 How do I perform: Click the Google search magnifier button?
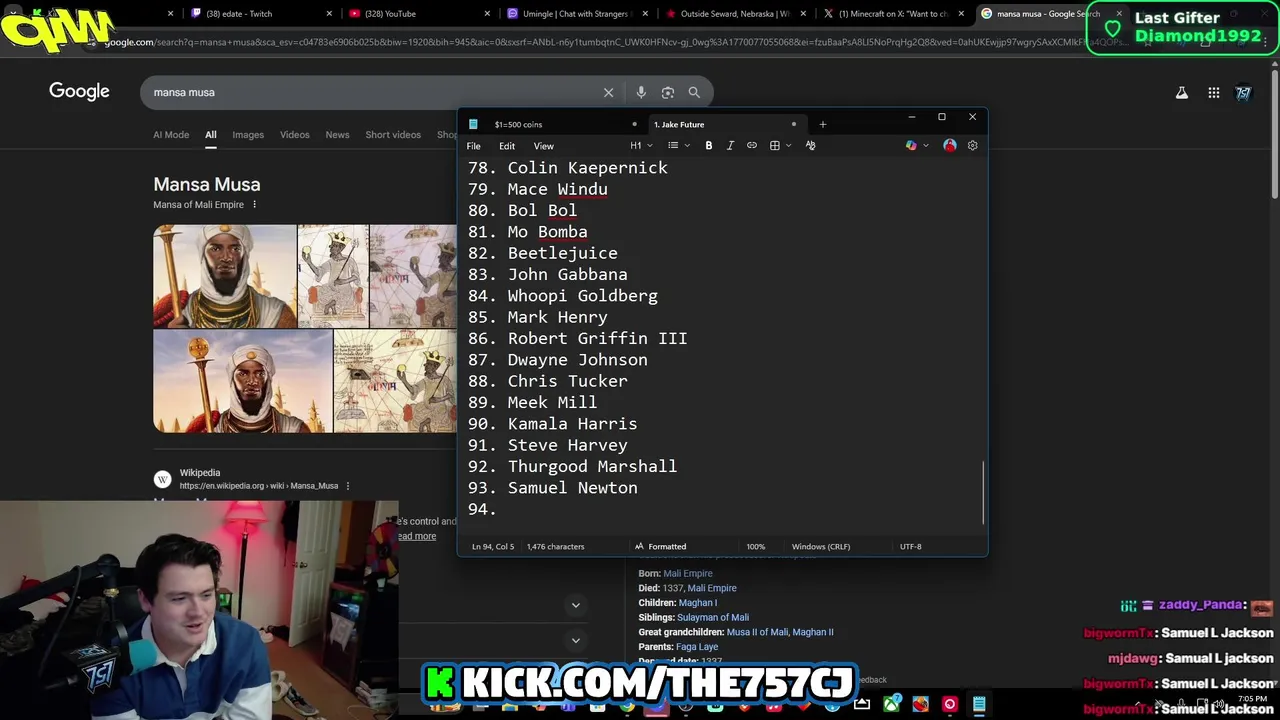click(x=694, y=92)
